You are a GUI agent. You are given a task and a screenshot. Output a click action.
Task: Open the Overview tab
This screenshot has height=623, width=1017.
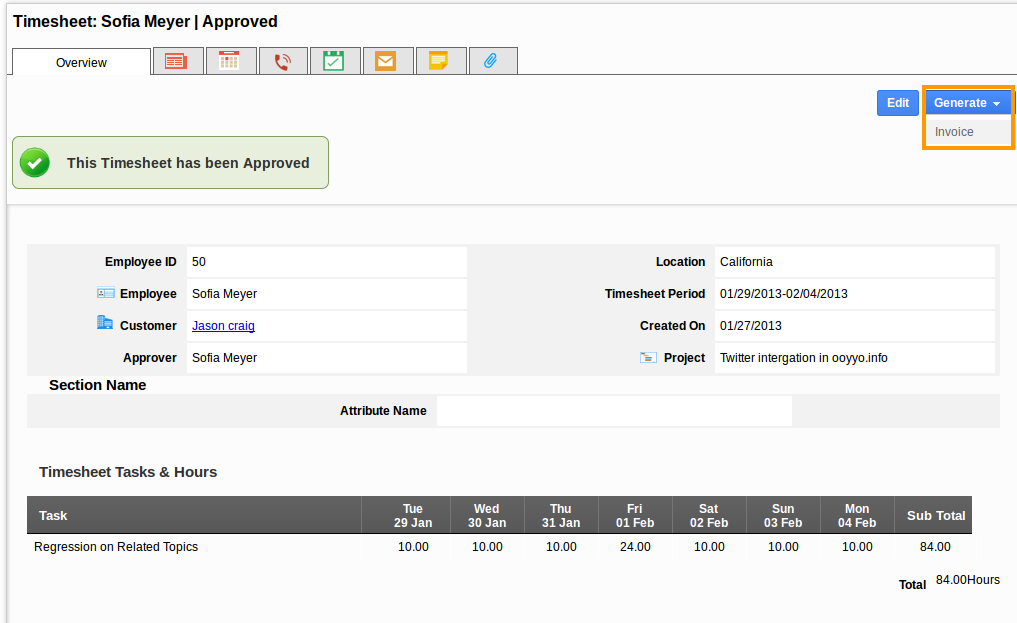(x=81, y=62)
